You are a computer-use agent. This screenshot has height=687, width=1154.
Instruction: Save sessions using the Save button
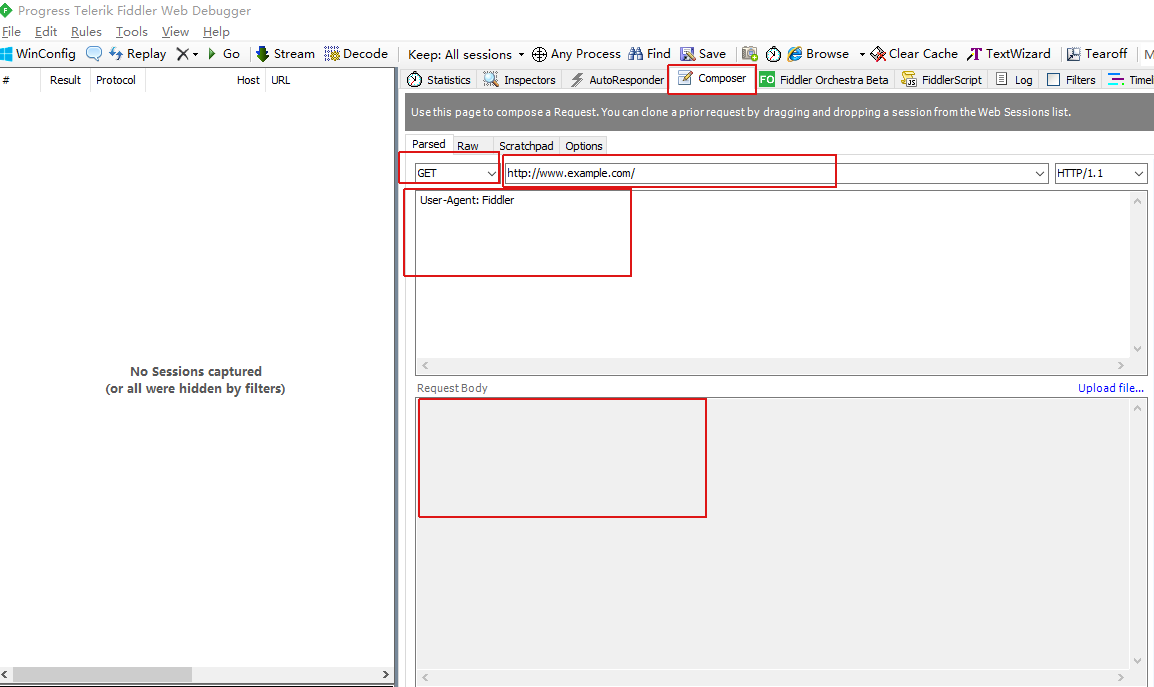click(x=703, y=54)
